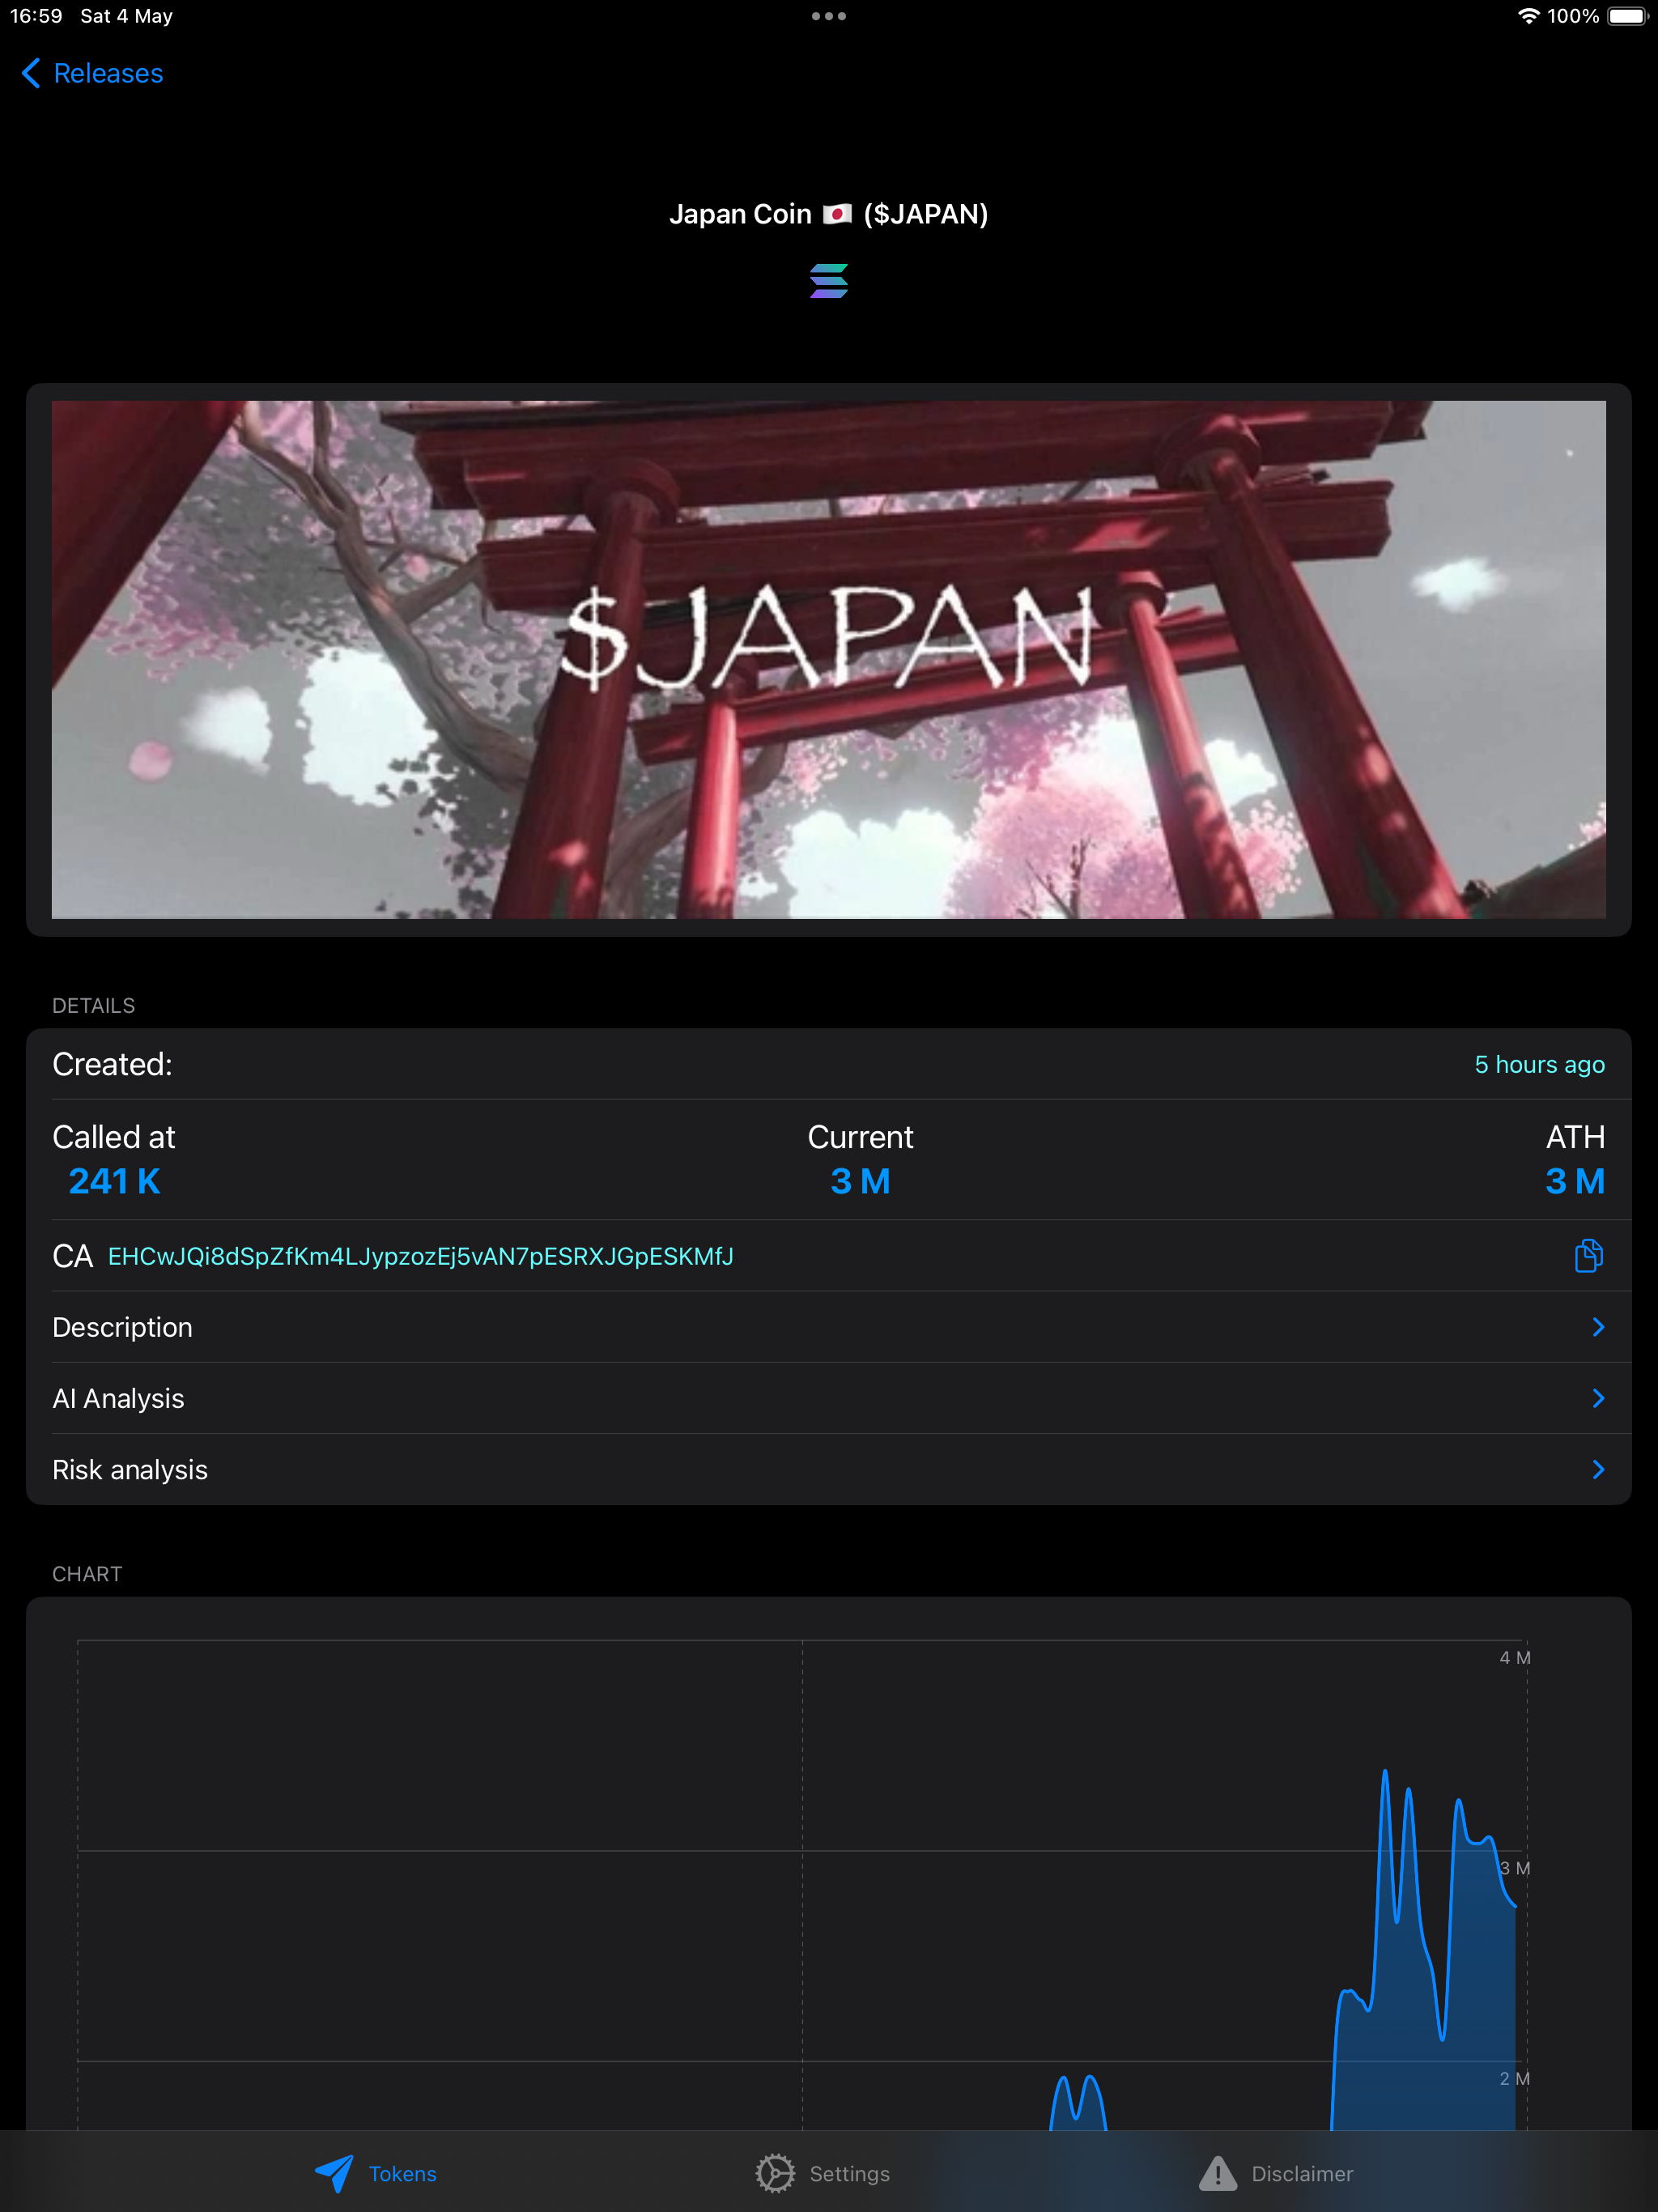
Task: Expand the AI Analysis chevron
Action: (1598, 1398)
